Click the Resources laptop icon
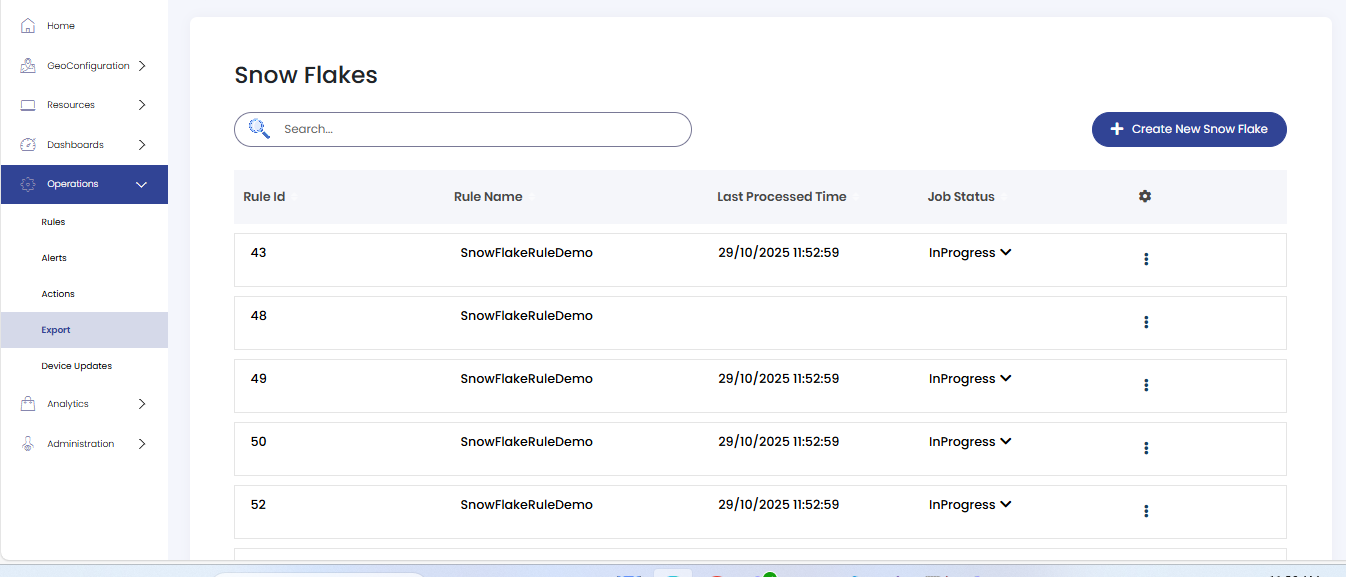Viewport: 1346px width, 577px height. (x=28, y=105)
